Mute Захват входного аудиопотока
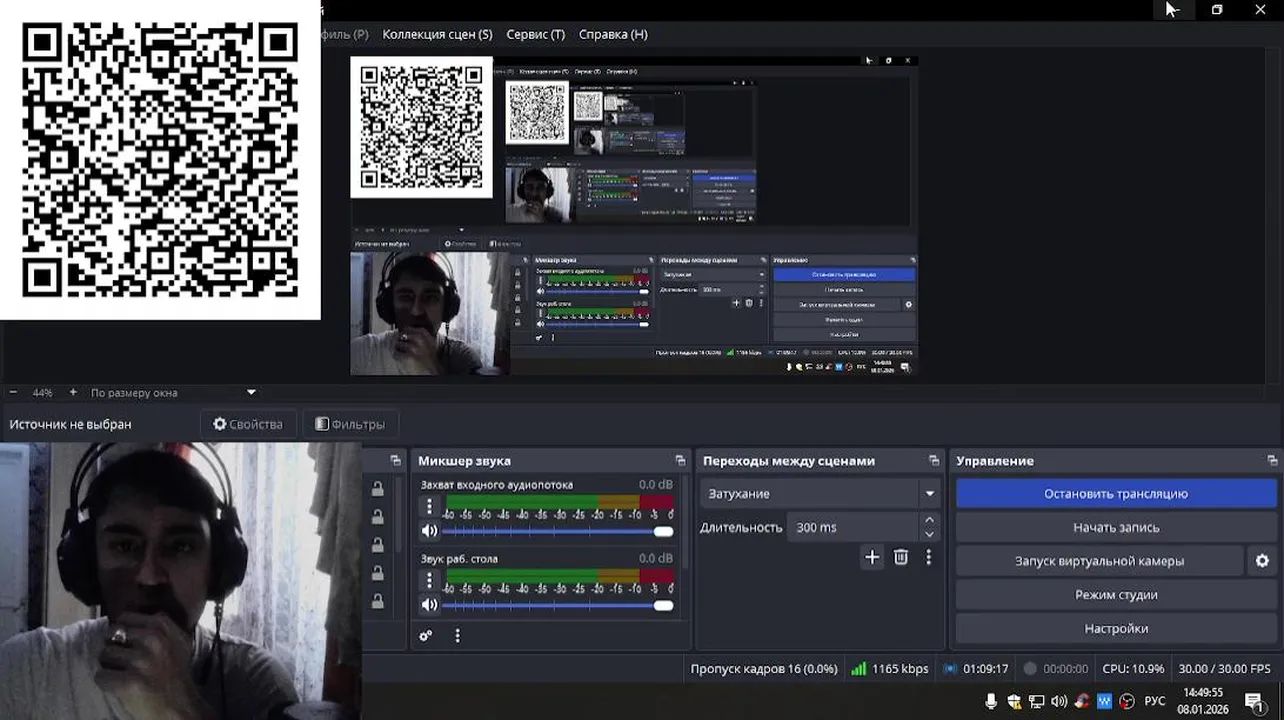The height and width of the screenshot is (720, 1284). (x=429, y=532)
